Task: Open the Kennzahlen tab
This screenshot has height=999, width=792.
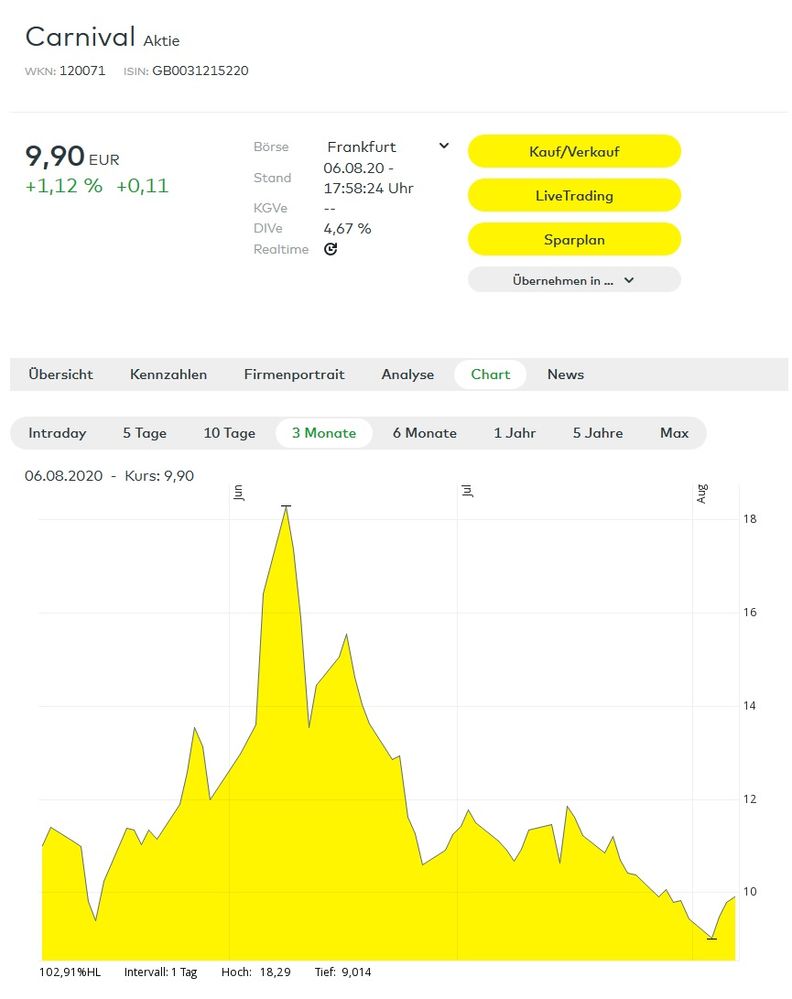Action: click(168, 374)
